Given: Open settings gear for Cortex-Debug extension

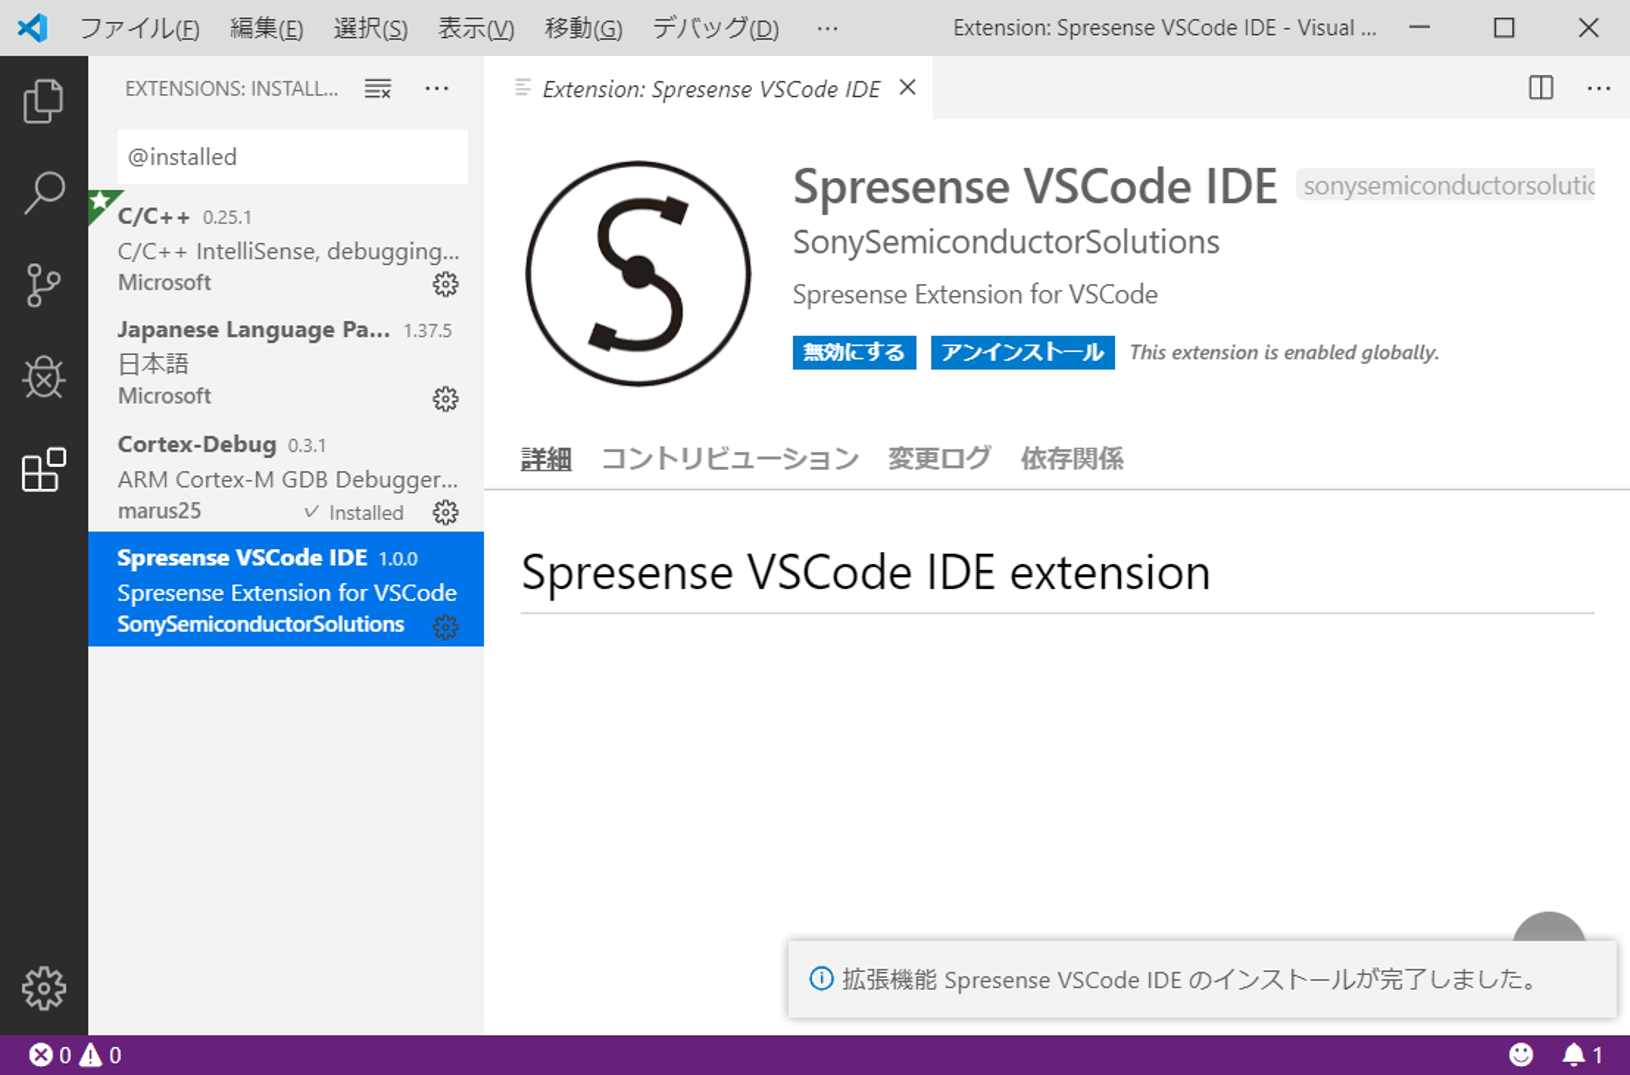Looking at the screenshot, I should [445, 511].
